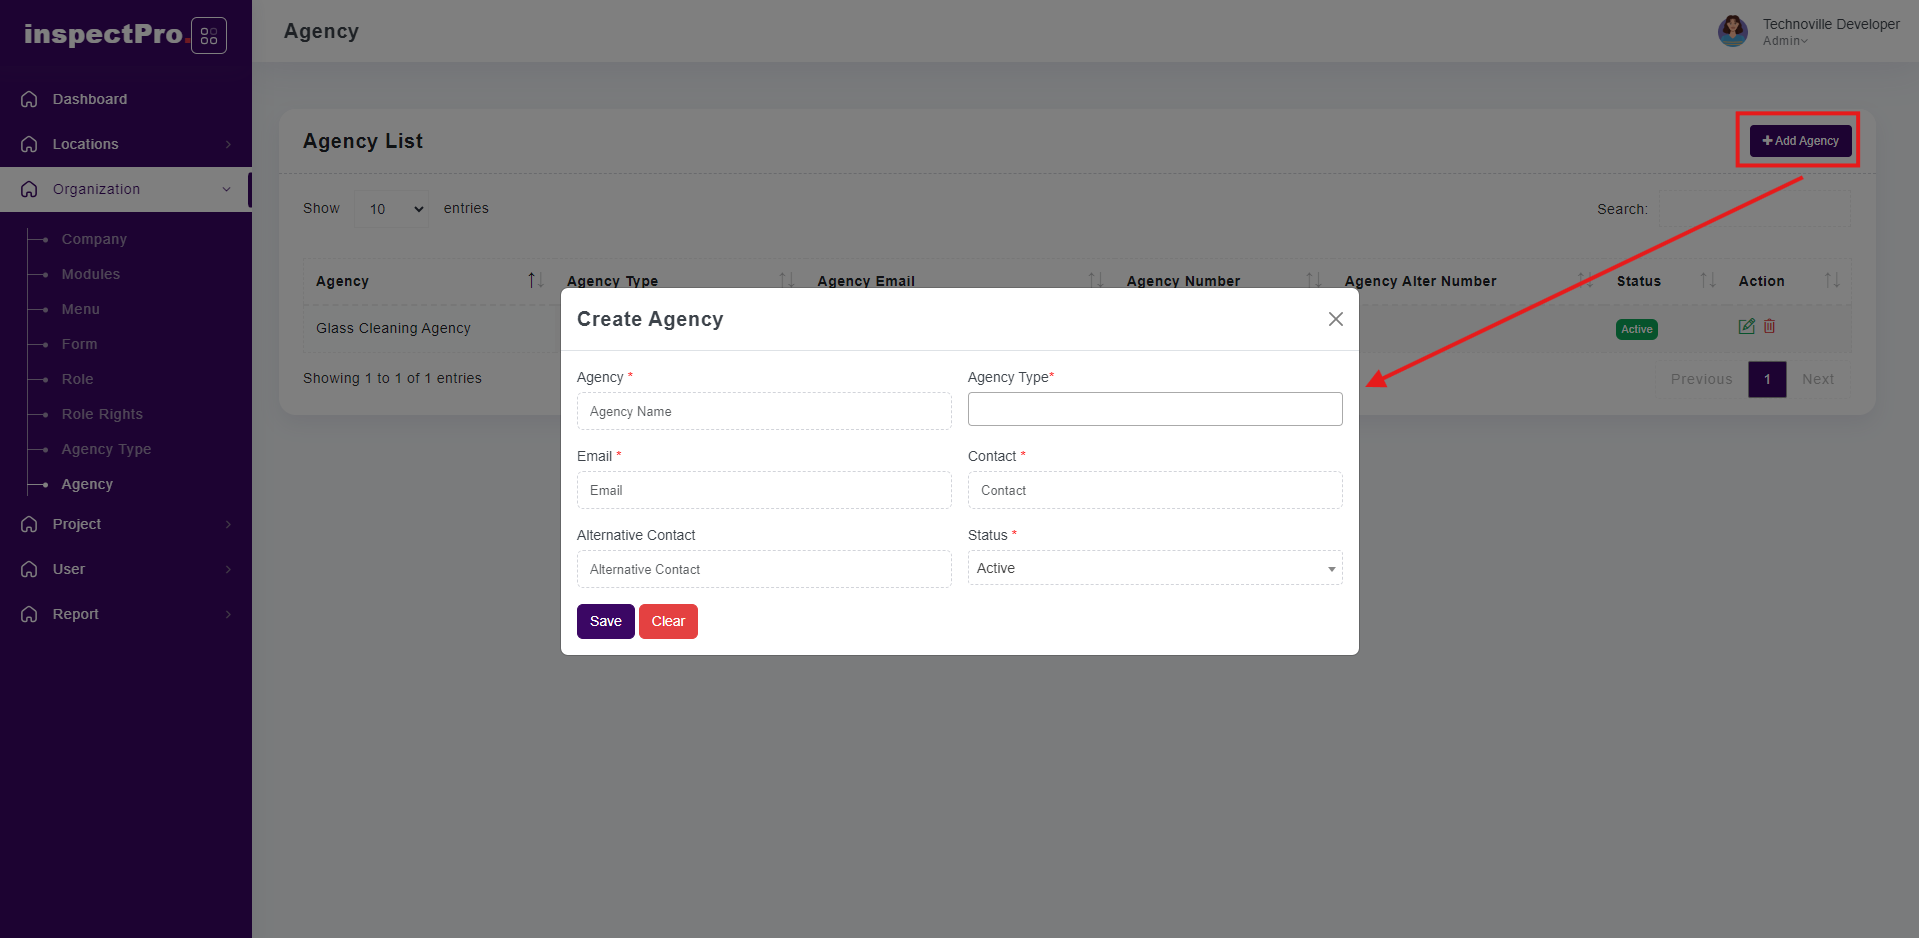Click the edit icon for Glass Cleaning Agency

tap(1746, 327)
